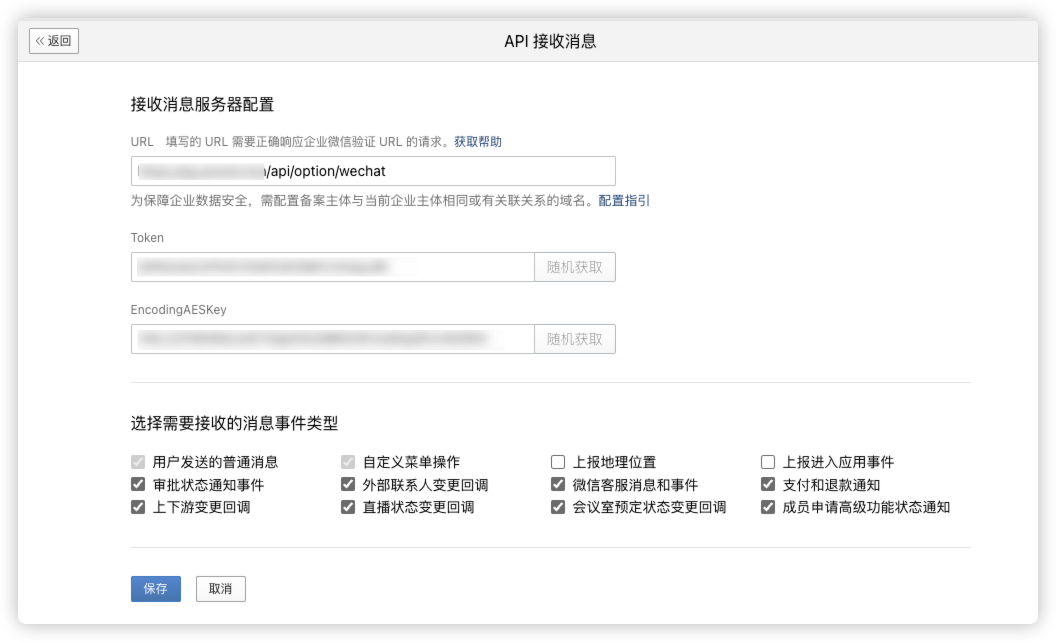Screen dimensions: 1056x642
Task: Click the URL input field
Action: point(372,171)
